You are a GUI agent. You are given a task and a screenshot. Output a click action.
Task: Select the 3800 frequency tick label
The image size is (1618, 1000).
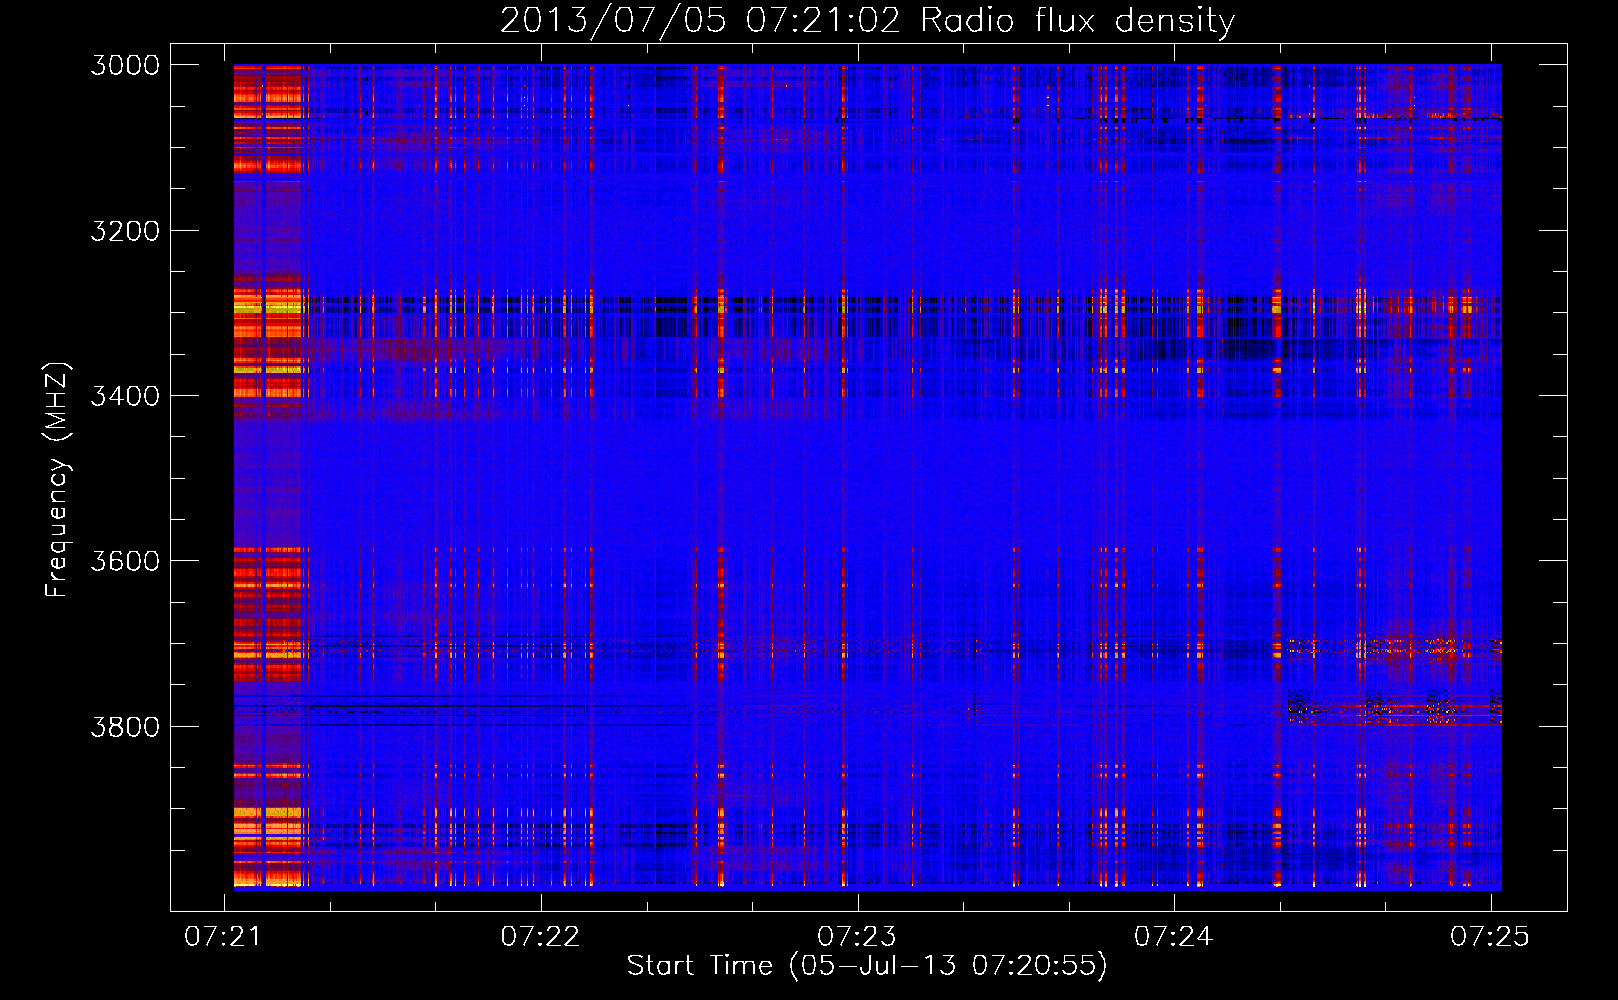(x=125, y=726)
